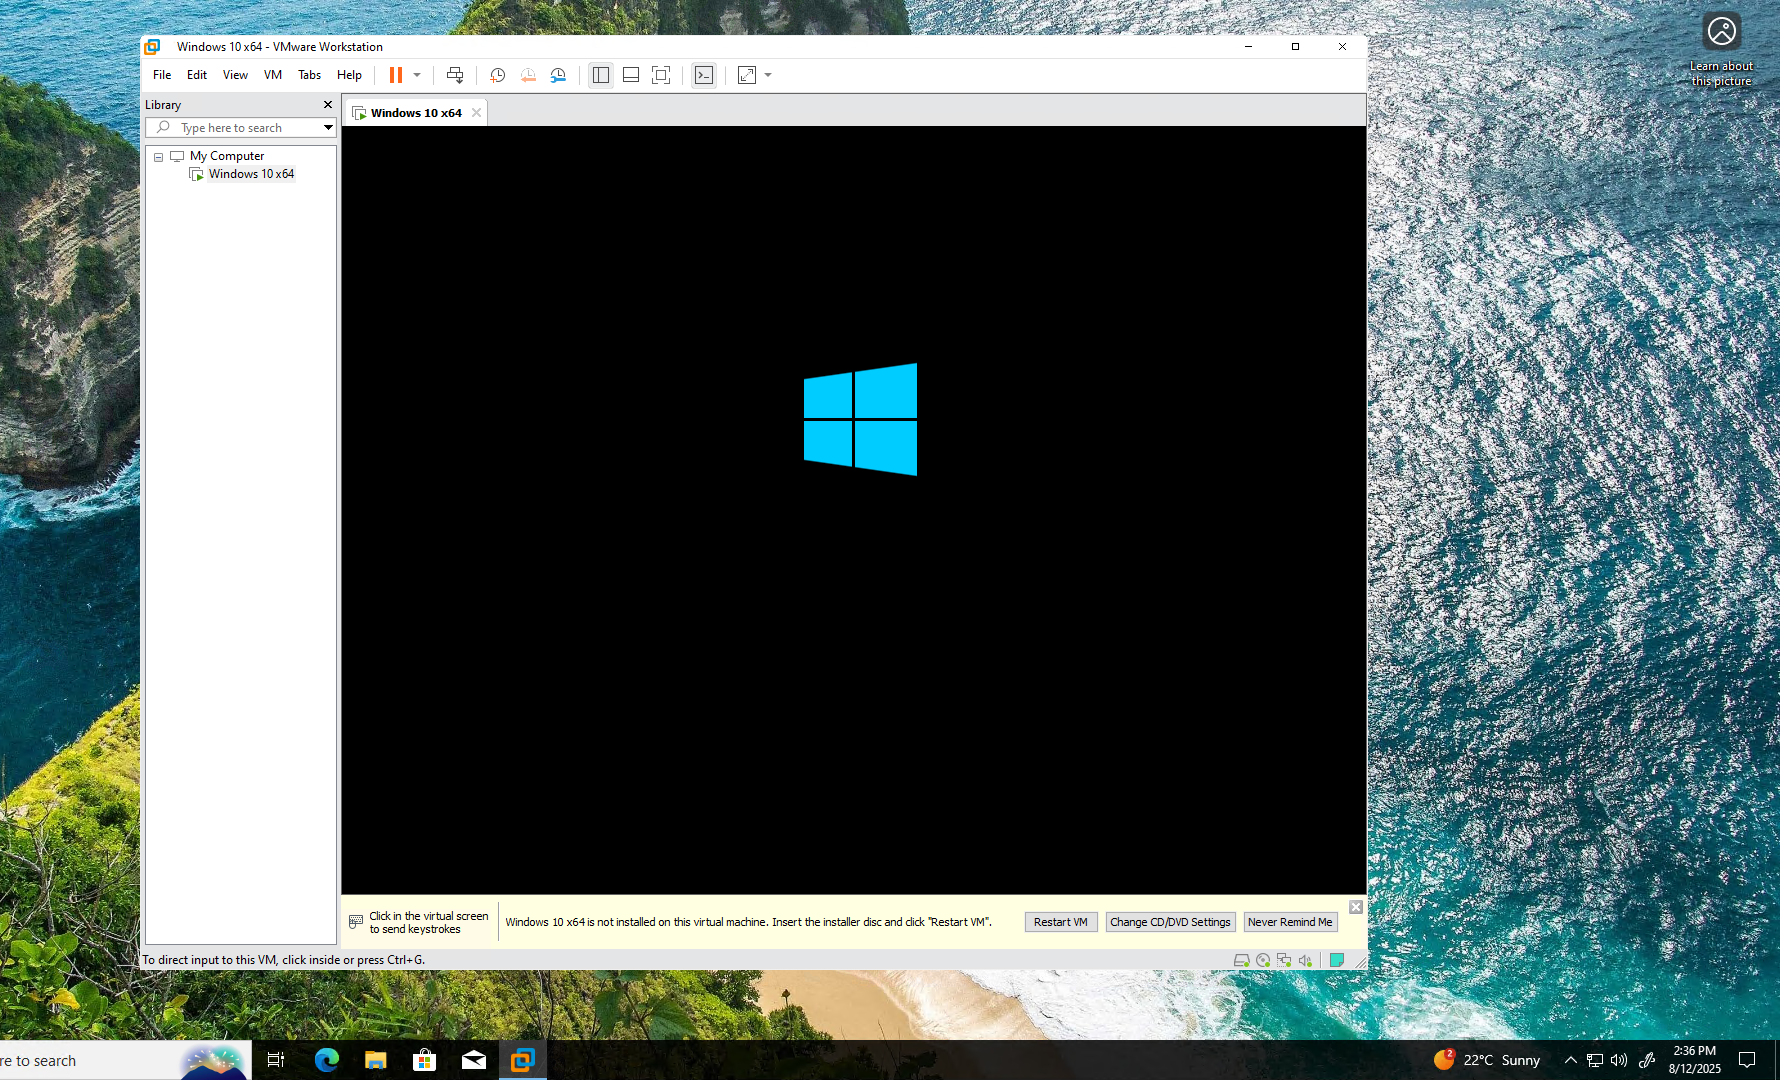Click the message log note icon
Image resolution: width=1780 pixels, height=1080 pixels.
[x=1337, y=960]
